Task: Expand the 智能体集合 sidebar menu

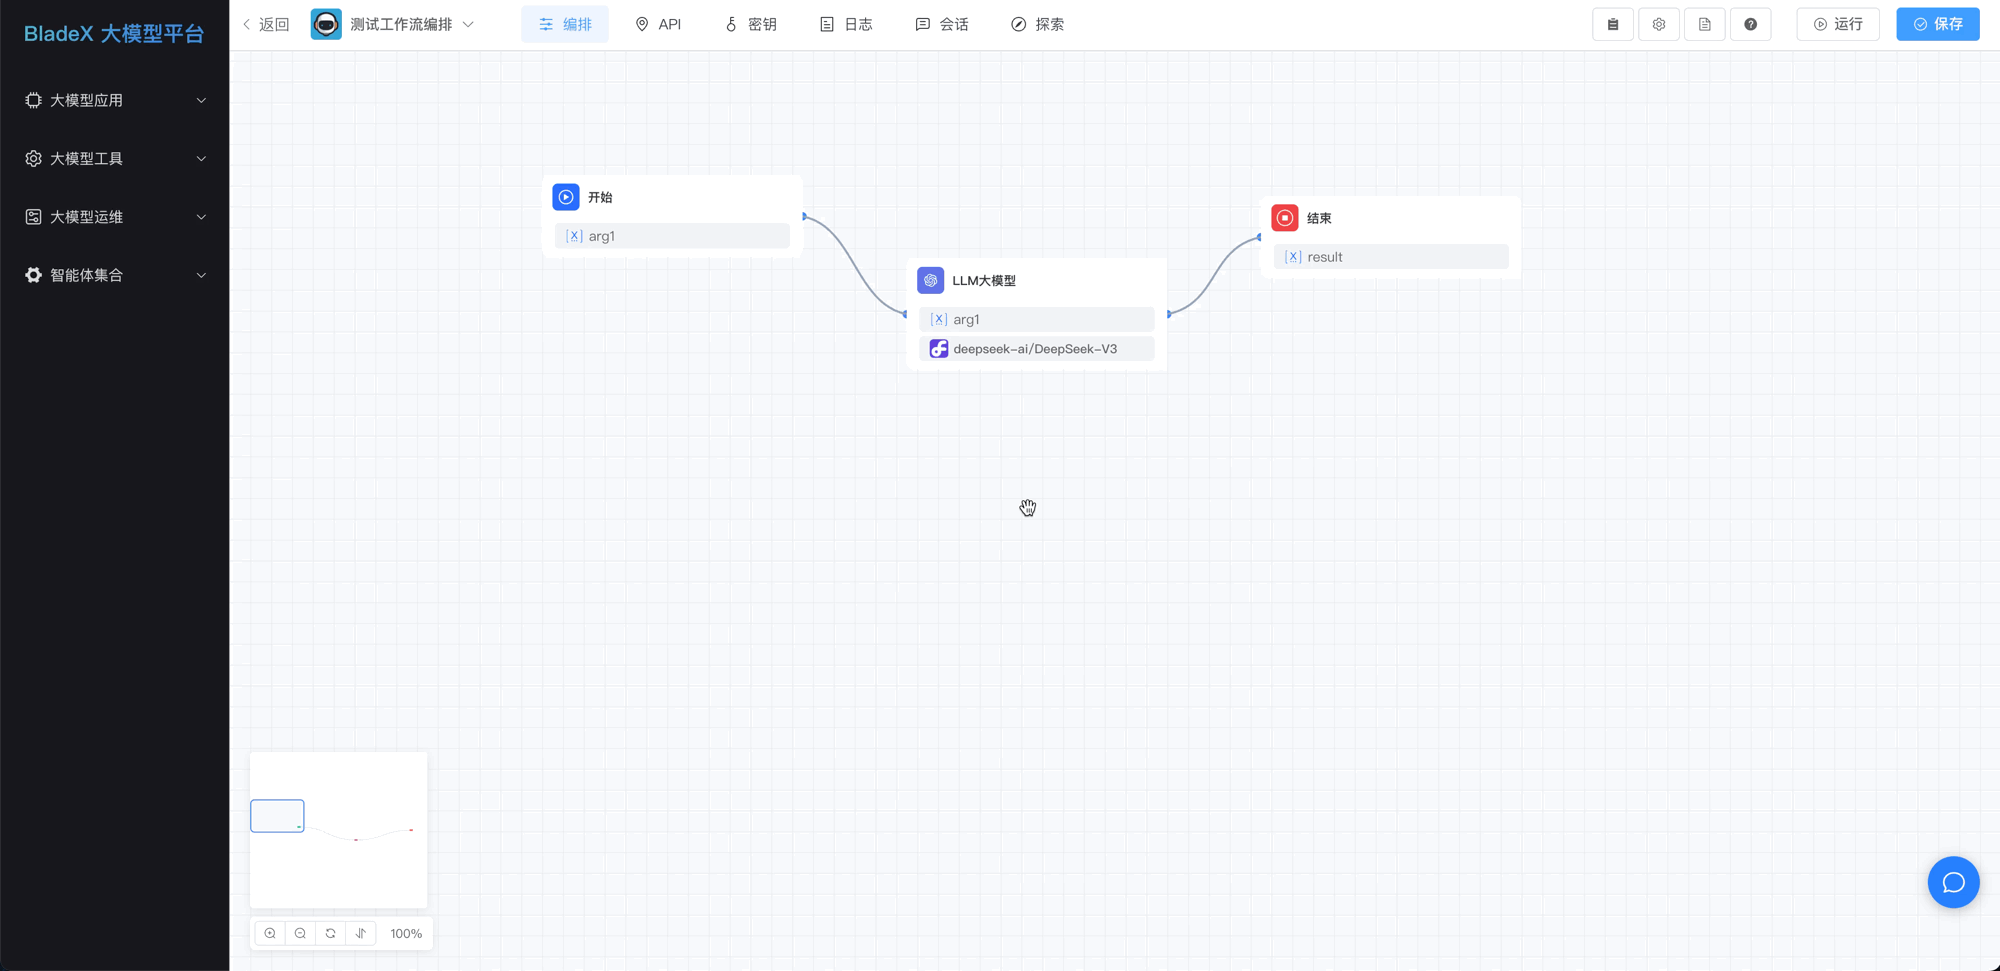Action: pos(114,275)
